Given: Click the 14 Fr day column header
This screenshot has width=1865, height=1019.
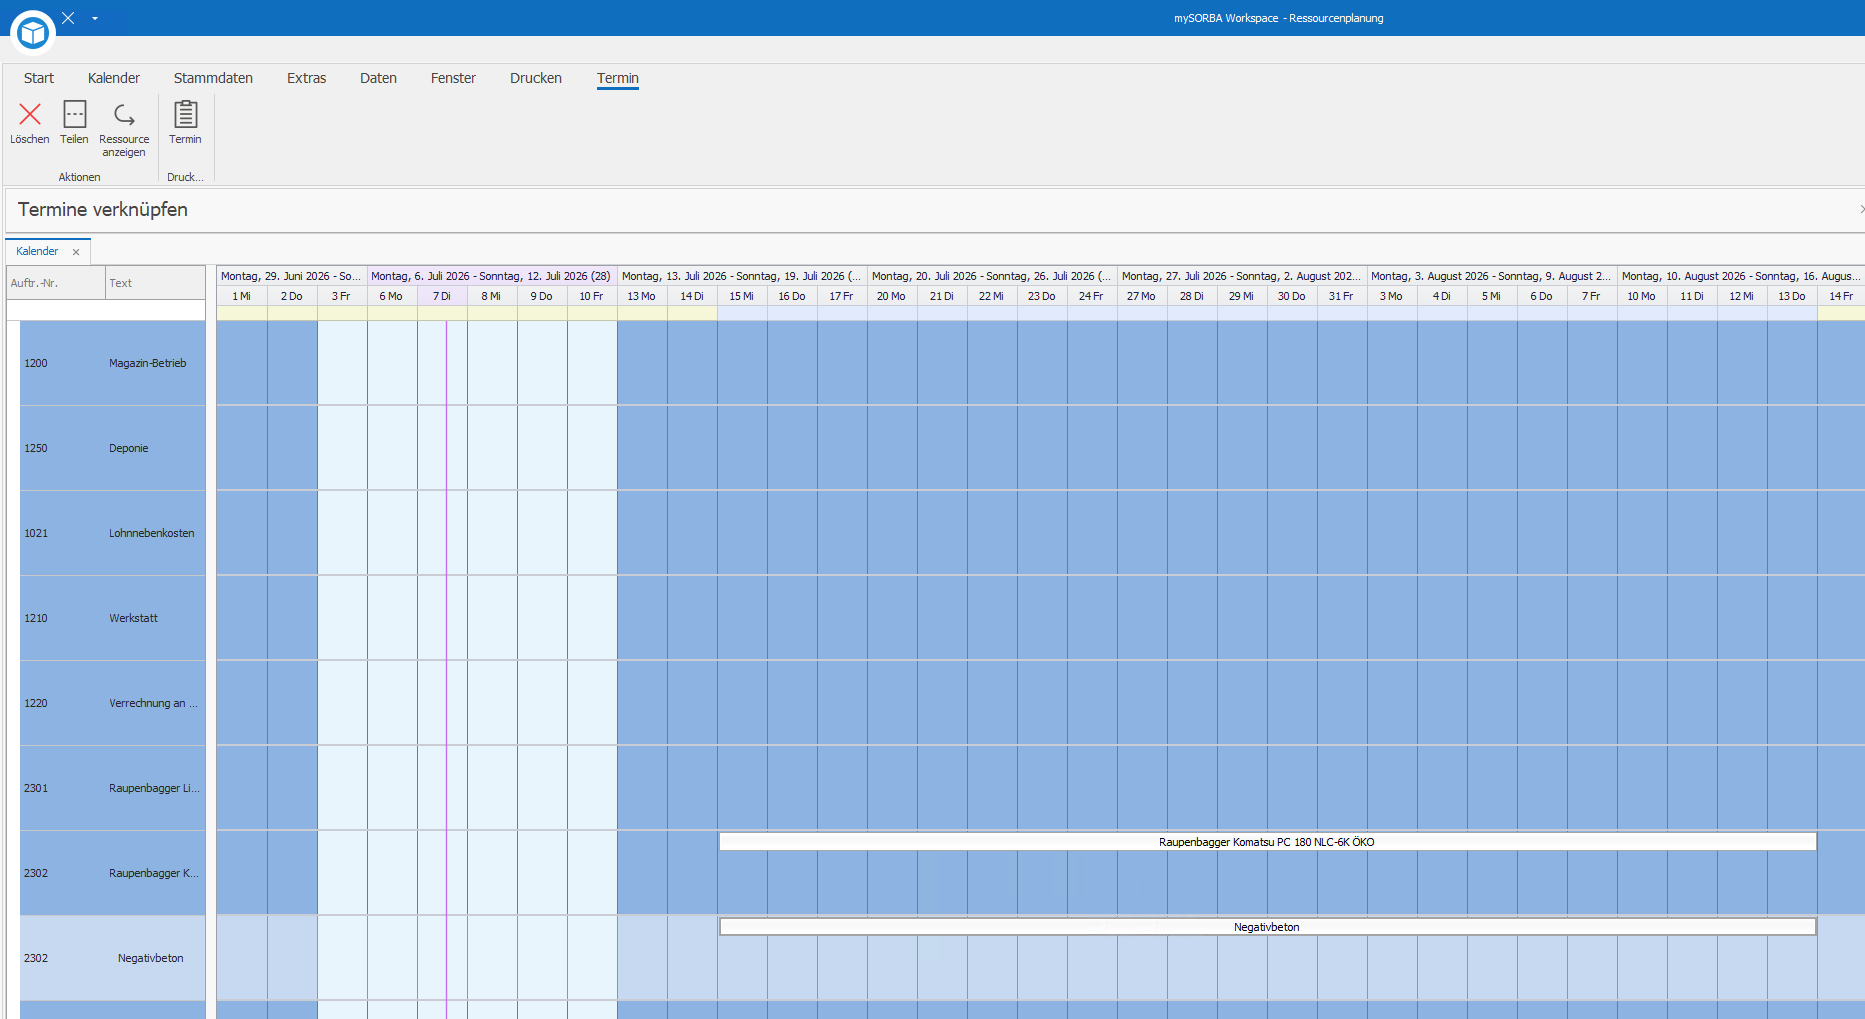Looking at the screenshot, I should click(1841, 296).
